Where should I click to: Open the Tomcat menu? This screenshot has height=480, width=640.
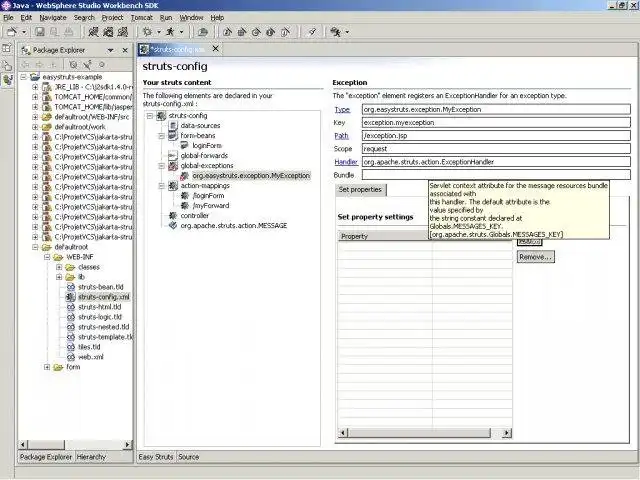pos(142,18)
